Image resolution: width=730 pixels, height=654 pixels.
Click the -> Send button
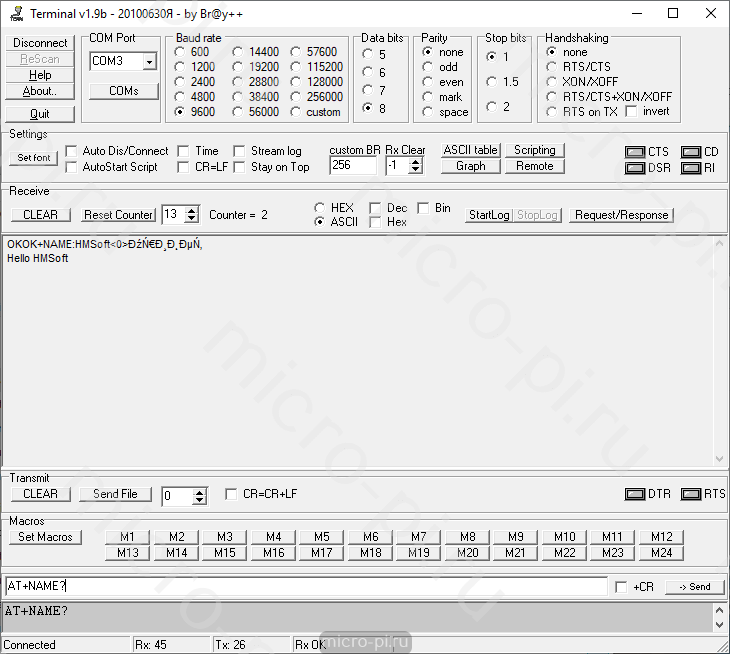[x=694, y=587]
